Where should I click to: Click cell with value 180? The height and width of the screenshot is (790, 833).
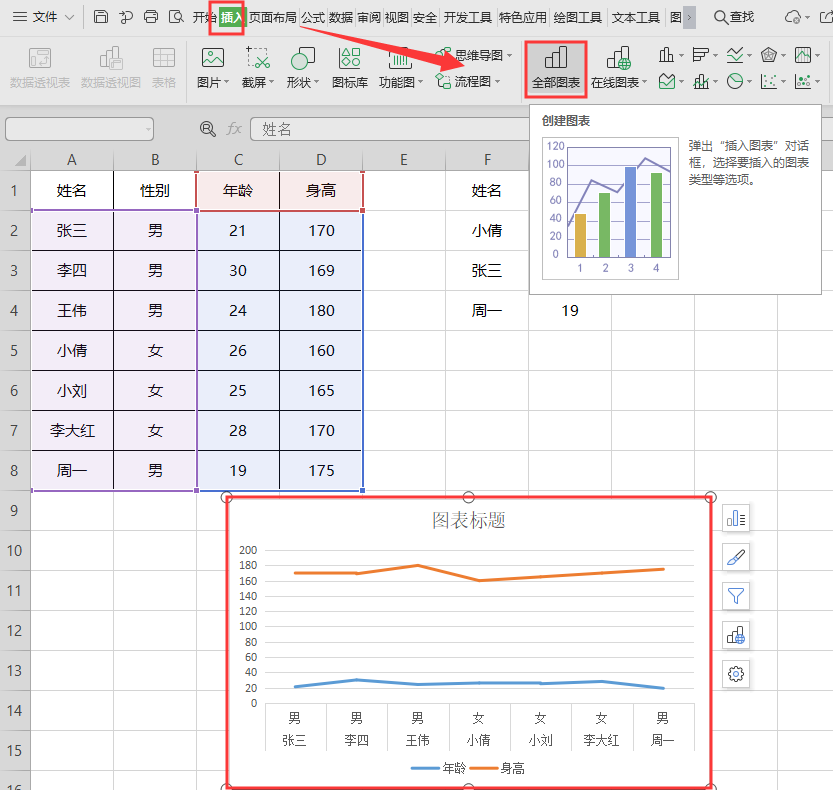coord(321,310)
